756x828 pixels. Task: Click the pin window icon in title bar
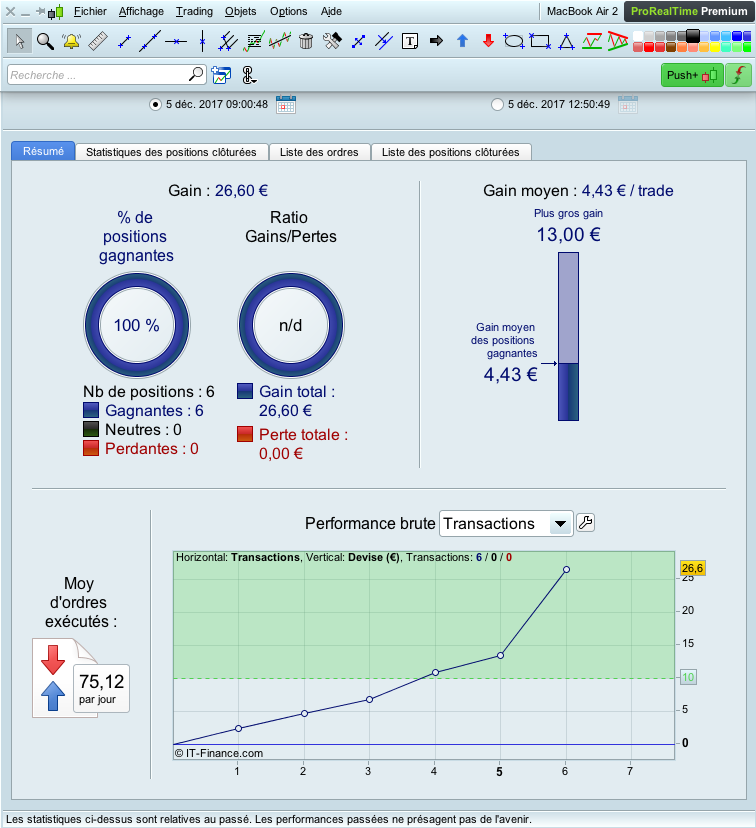pos(40,11)
